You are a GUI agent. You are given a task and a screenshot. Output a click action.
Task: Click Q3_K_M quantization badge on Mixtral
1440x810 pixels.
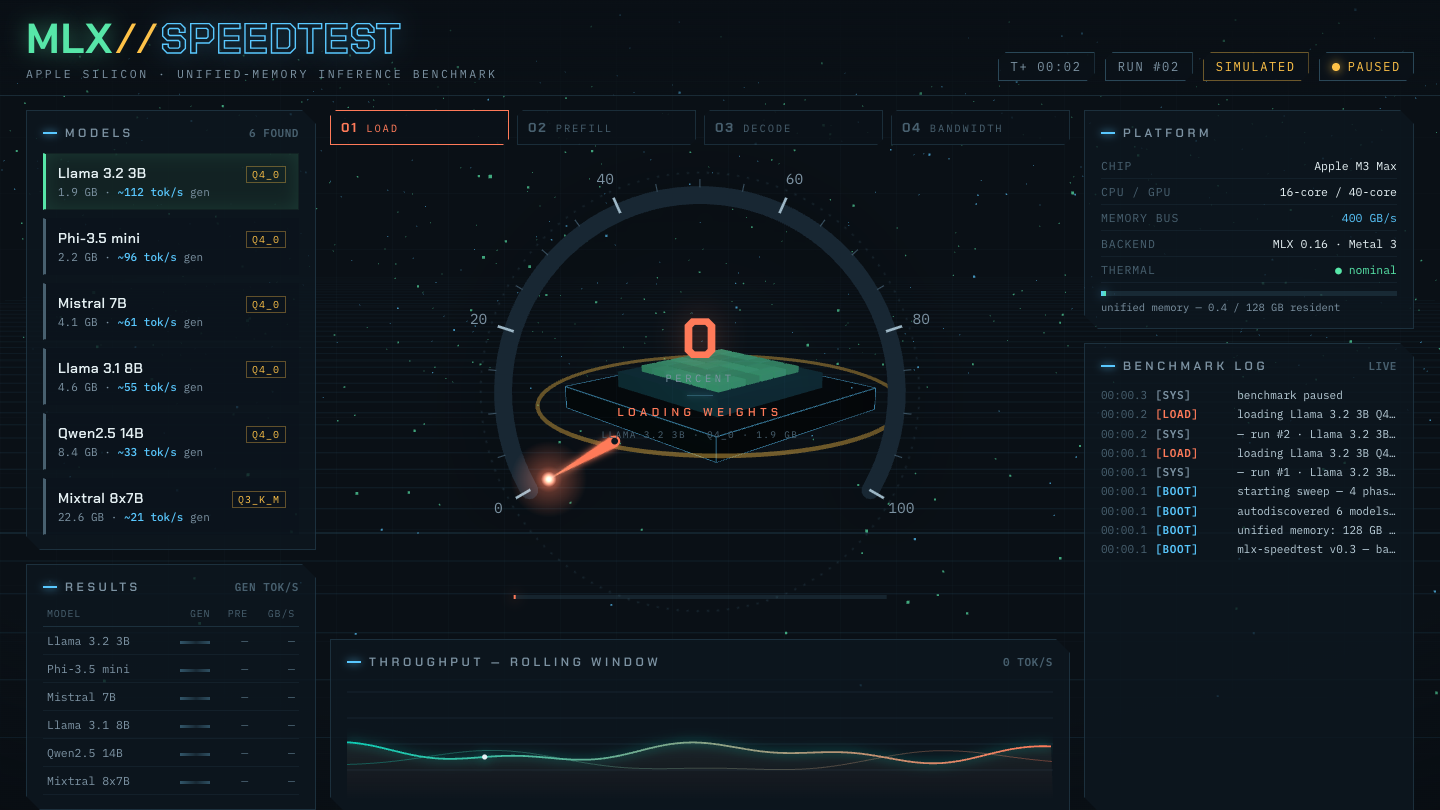(258, 499)
